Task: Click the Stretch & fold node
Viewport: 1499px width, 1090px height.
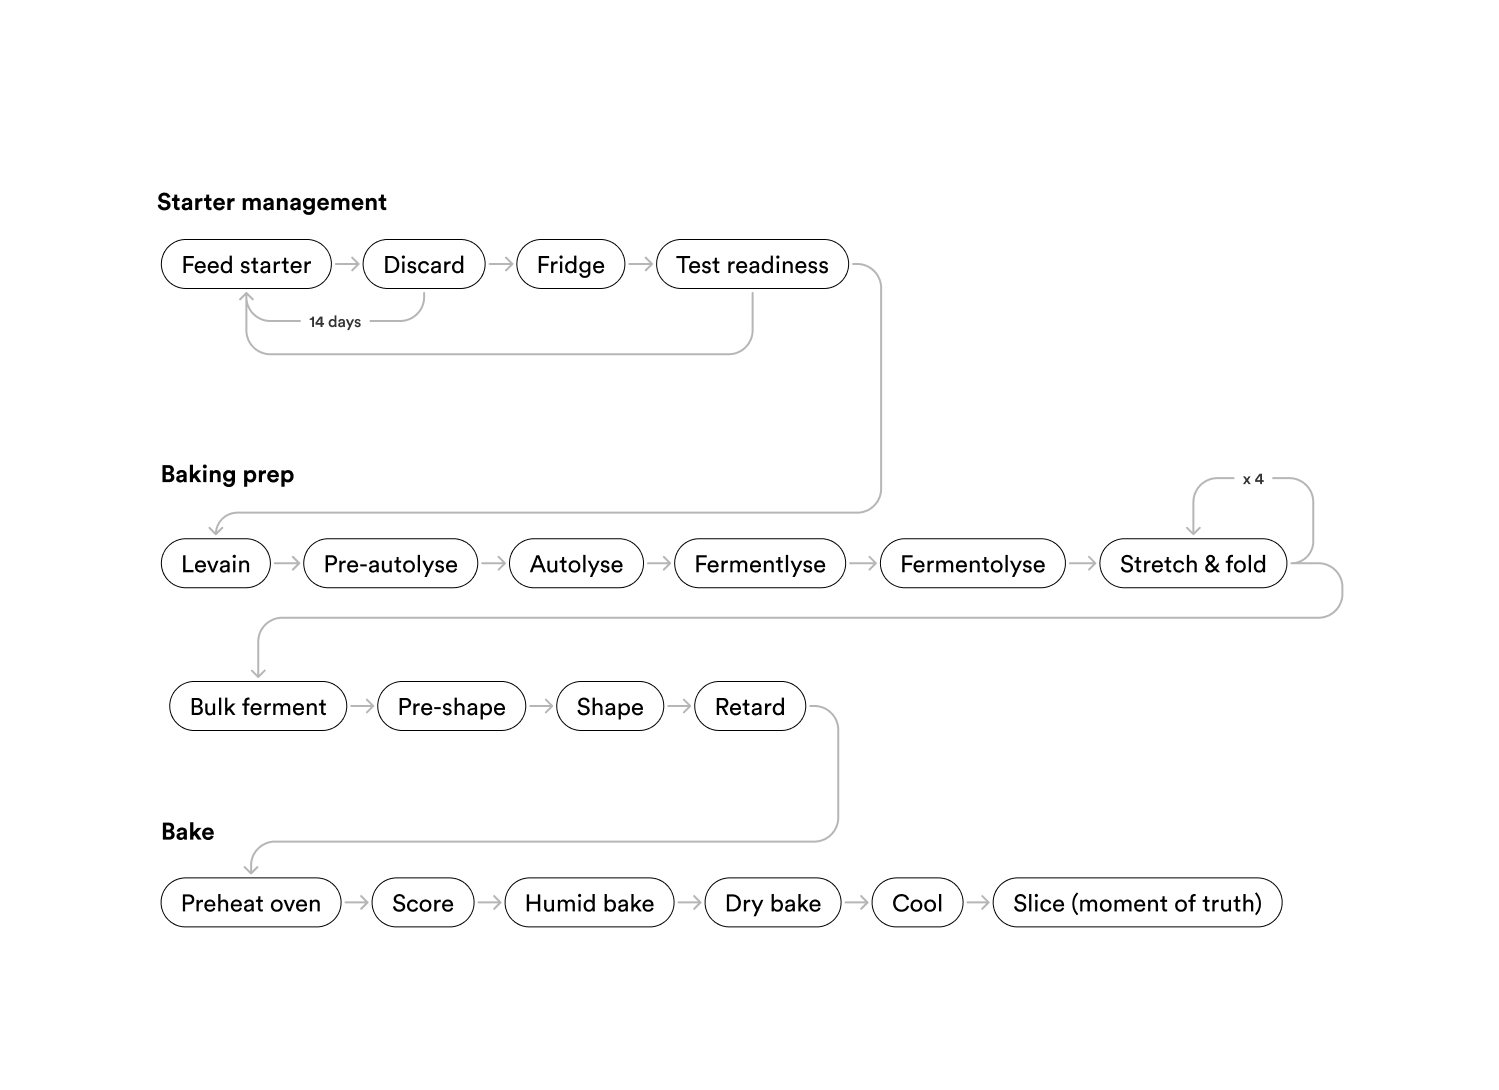Action: (1193, 564)
